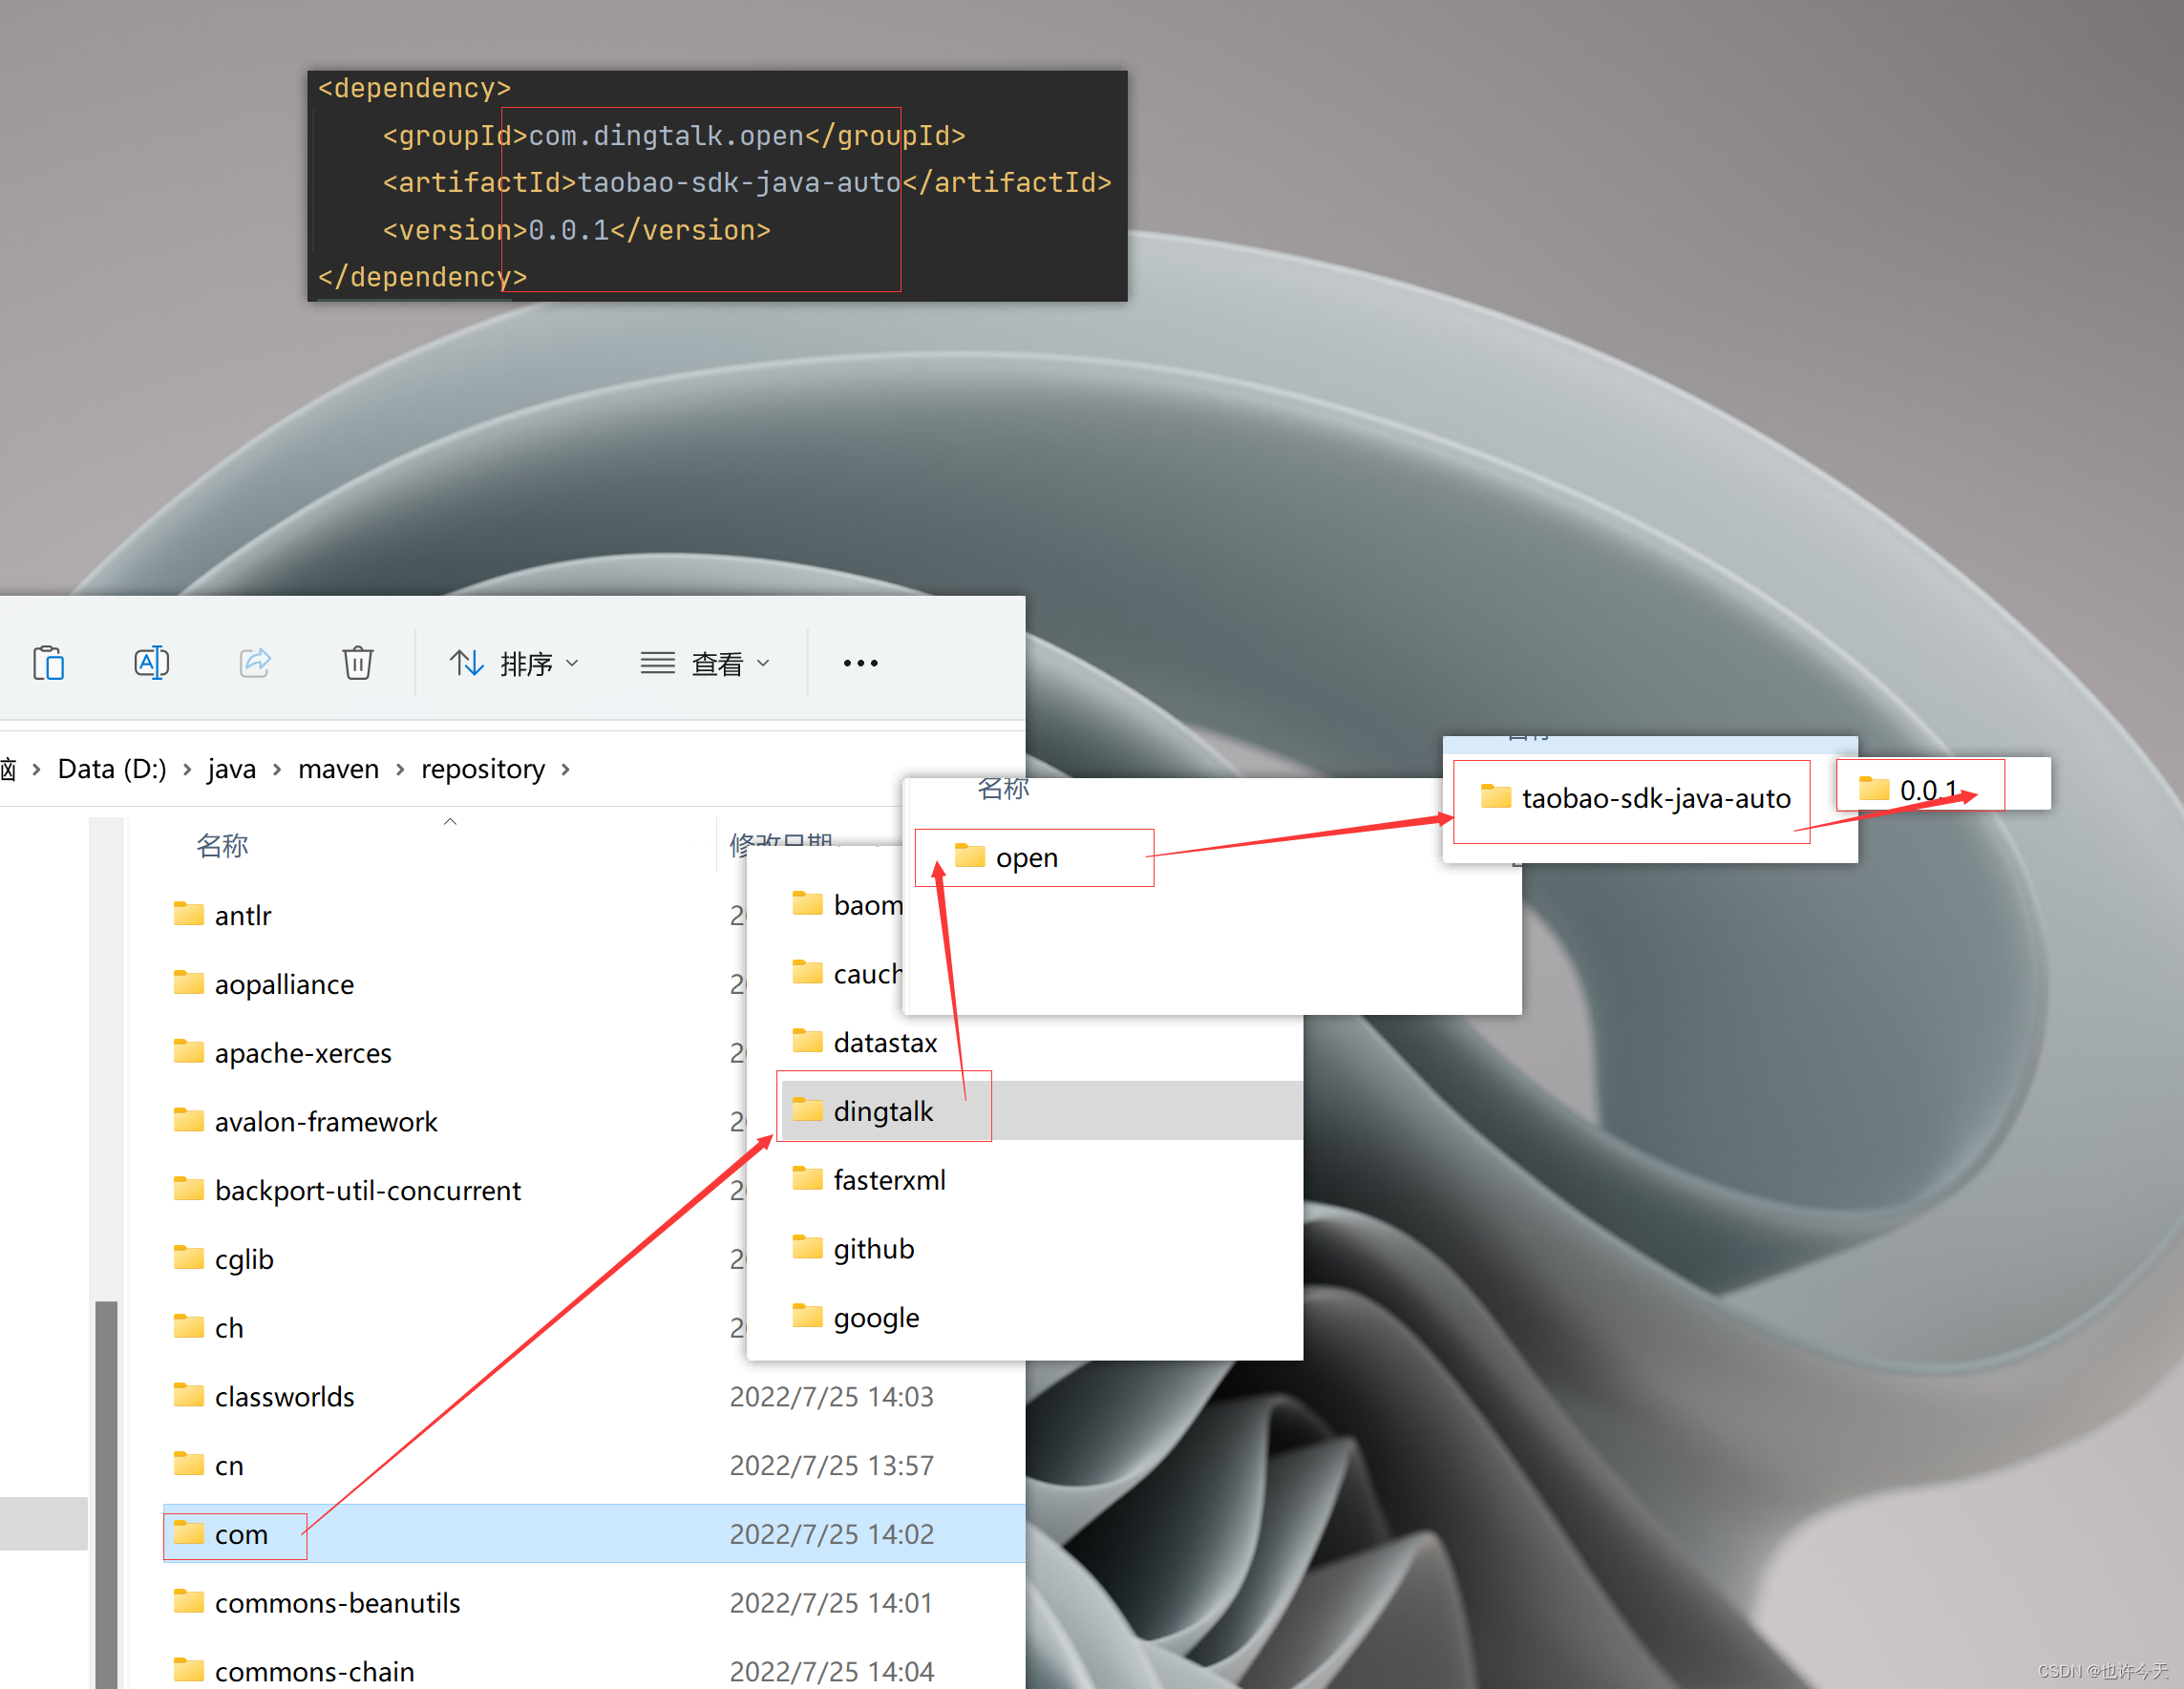The image size is (2184, 1689).
Task: Click maven in the address breadcrumb
Action: pos(338,769)
